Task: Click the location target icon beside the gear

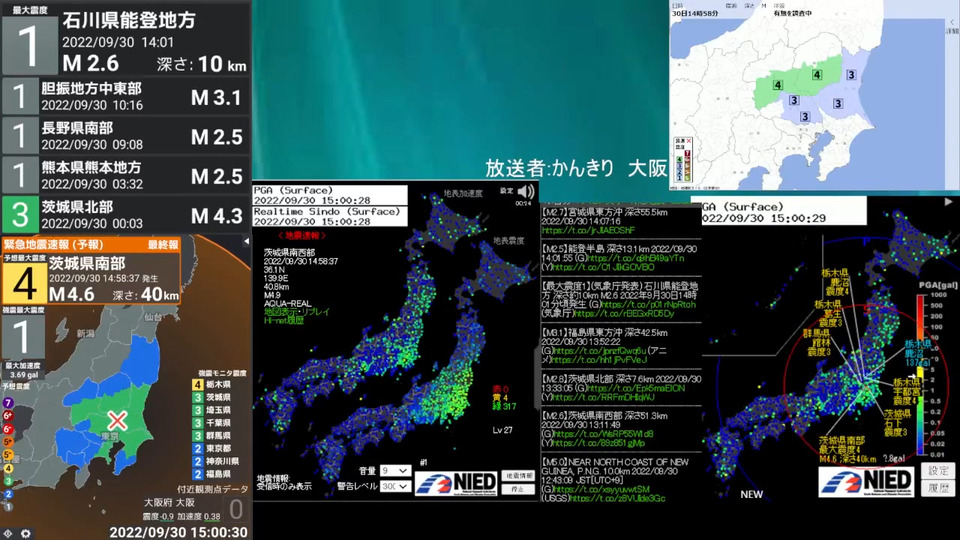Action: click(7, 533)
